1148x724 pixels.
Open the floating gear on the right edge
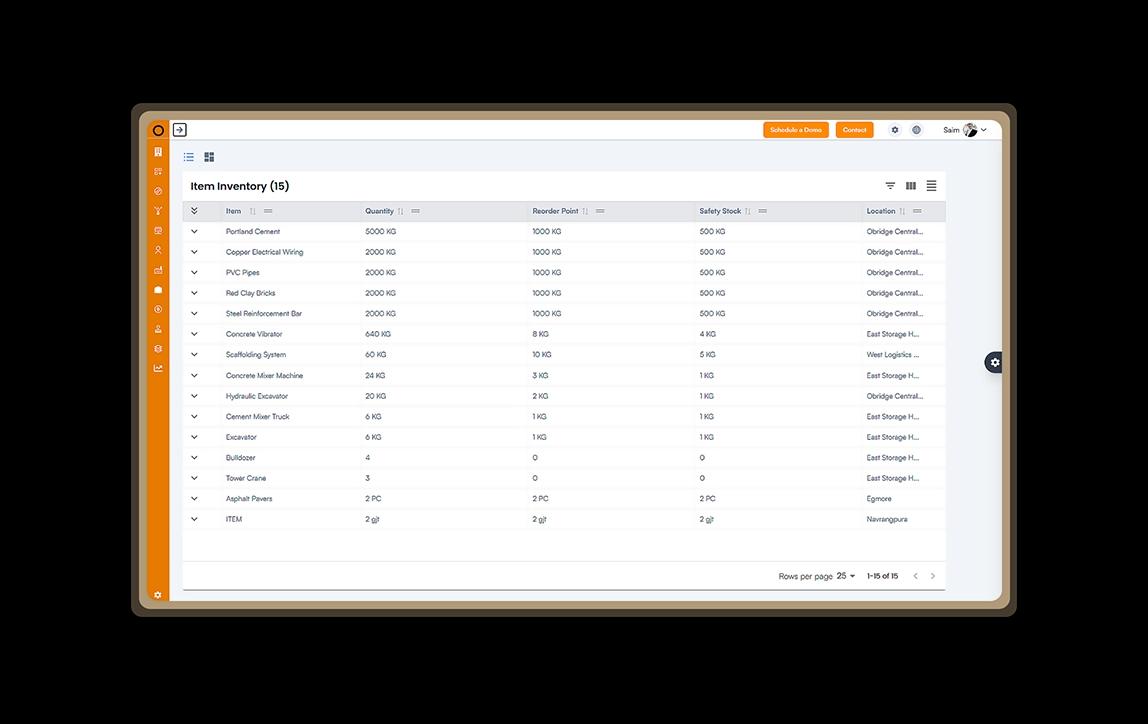point(993,362)
